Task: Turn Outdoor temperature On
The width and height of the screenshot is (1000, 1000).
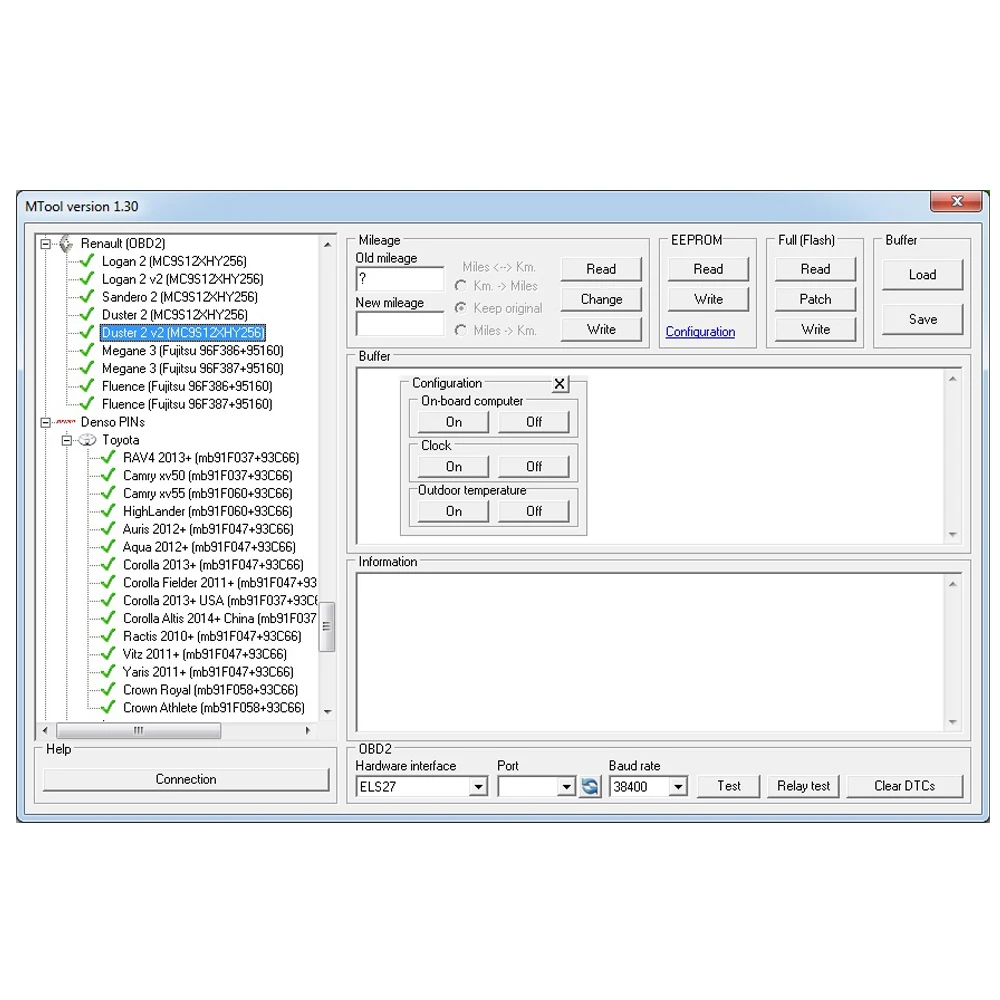Action: [x=453, y=511]
